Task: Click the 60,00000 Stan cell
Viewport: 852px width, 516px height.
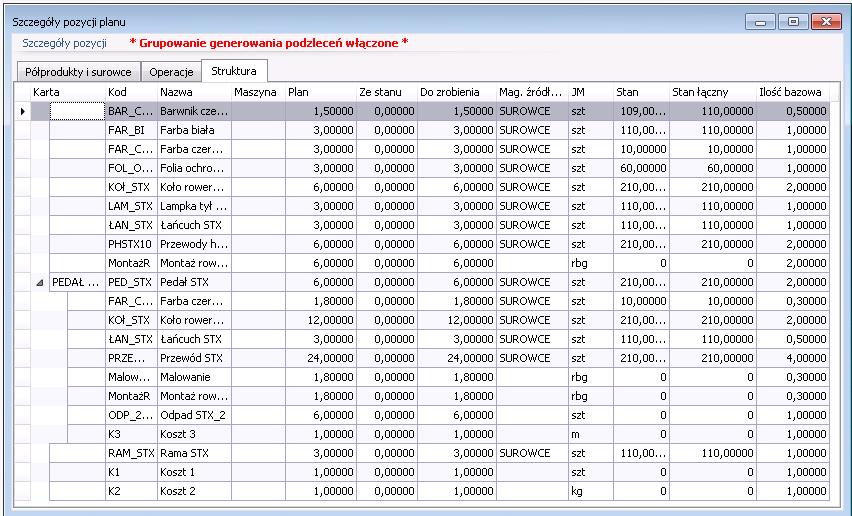Action: click(641, 168)
